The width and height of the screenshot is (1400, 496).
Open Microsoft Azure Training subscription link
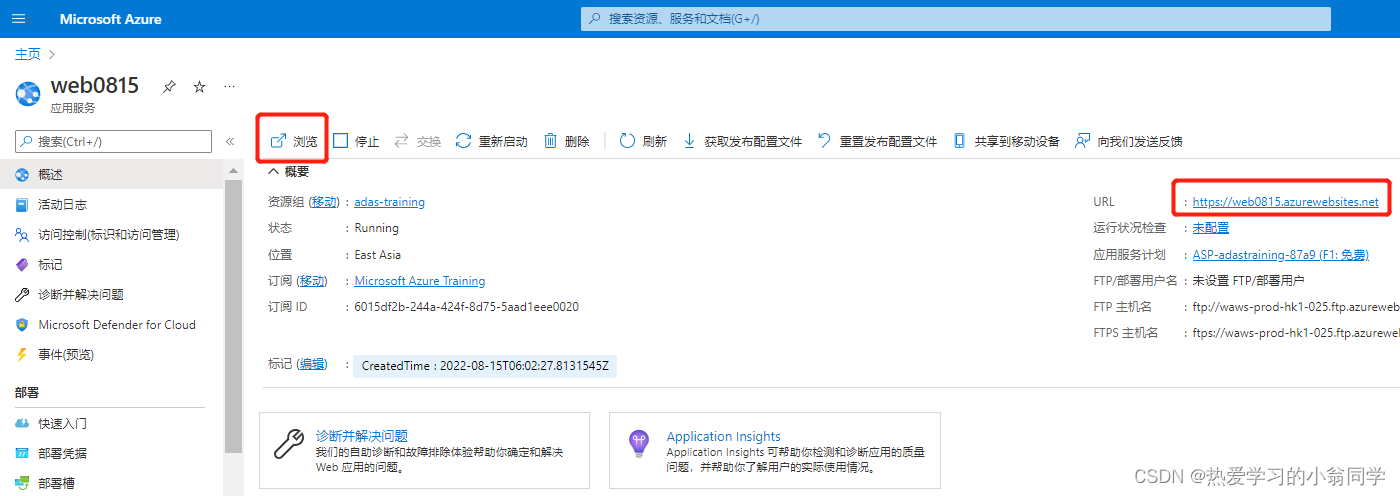[x=420, y=281]
